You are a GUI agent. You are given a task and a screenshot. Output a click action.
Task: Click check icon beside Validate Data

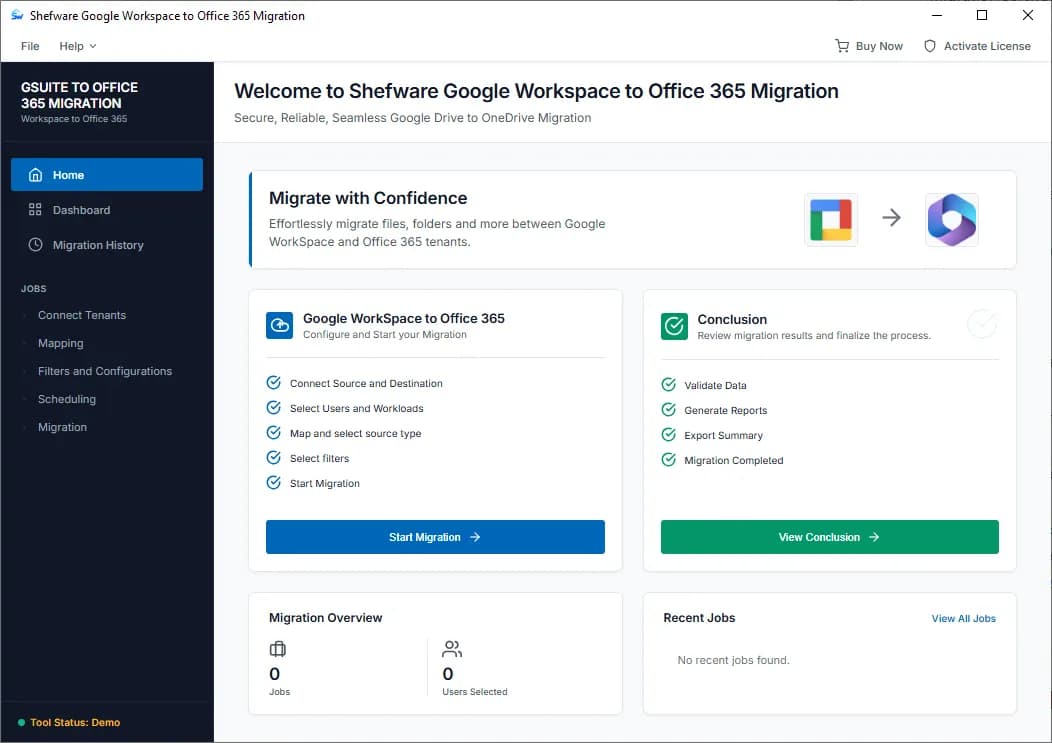(x=668, y=385)
